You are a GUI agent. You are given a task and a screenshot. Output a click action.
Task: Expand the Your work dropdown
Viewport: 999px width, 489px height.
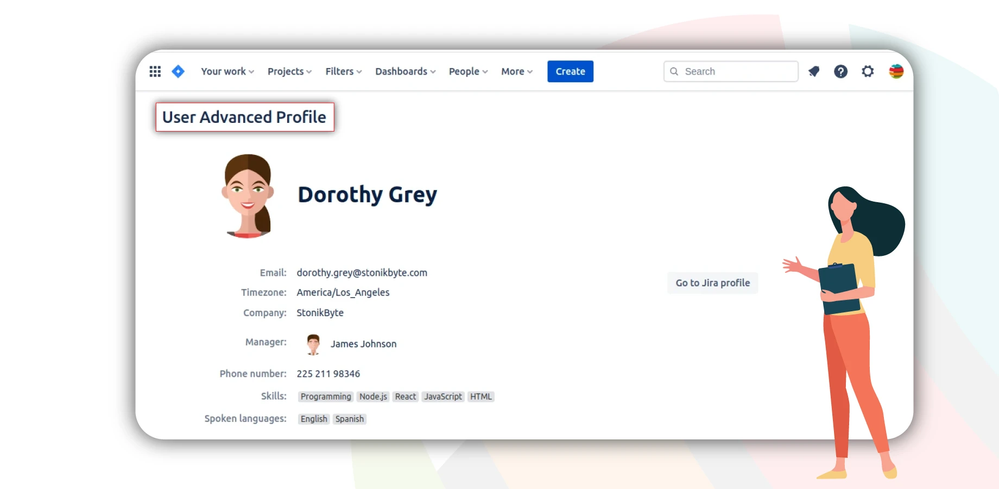(227, 71)
